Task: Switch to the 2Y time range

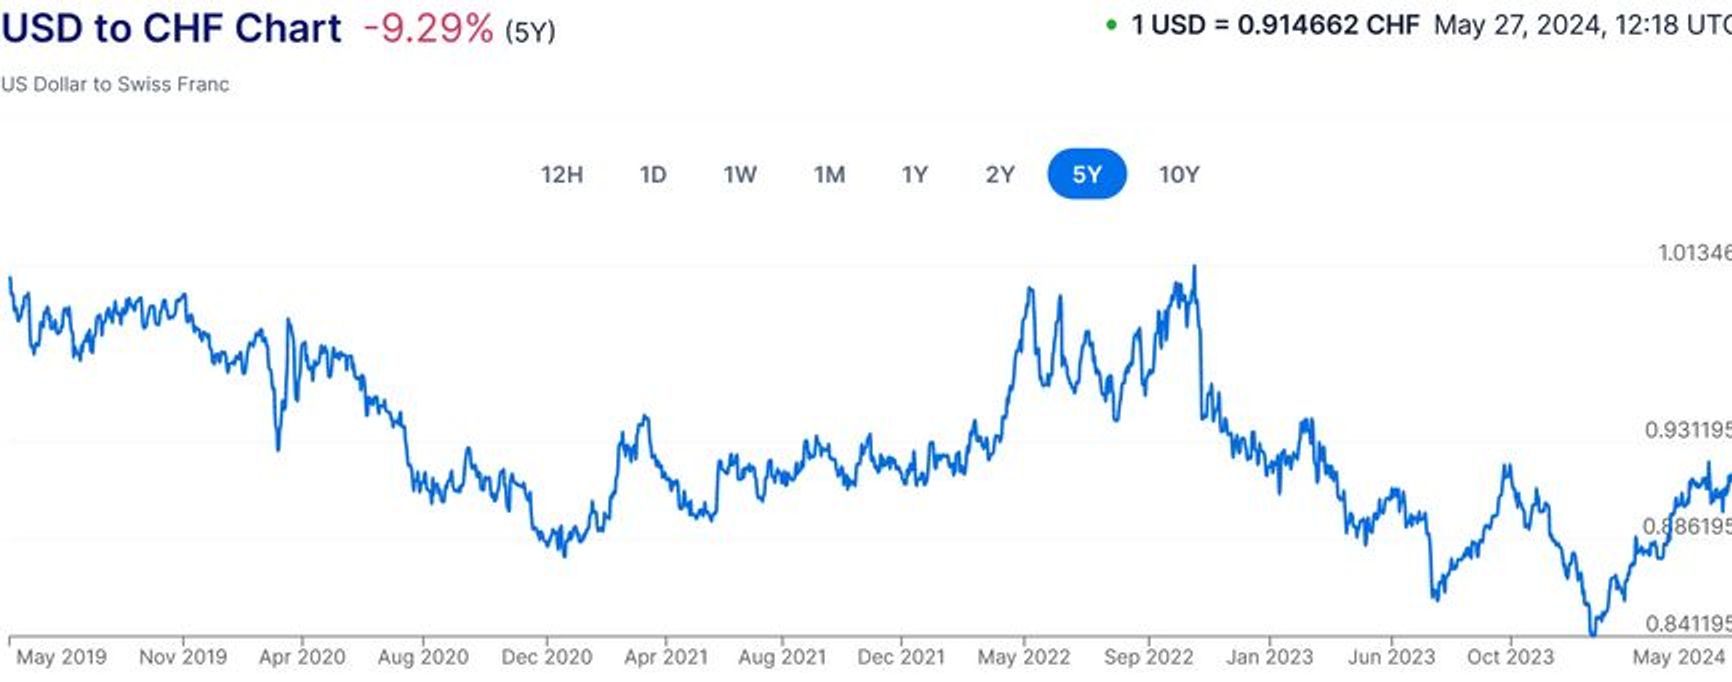Action: pyautogui.click(x=997, y=174)
